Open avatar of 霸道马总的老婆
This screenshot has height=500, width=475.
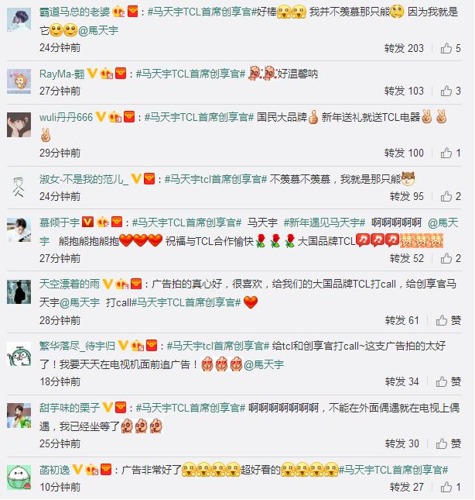click(19, 20)
